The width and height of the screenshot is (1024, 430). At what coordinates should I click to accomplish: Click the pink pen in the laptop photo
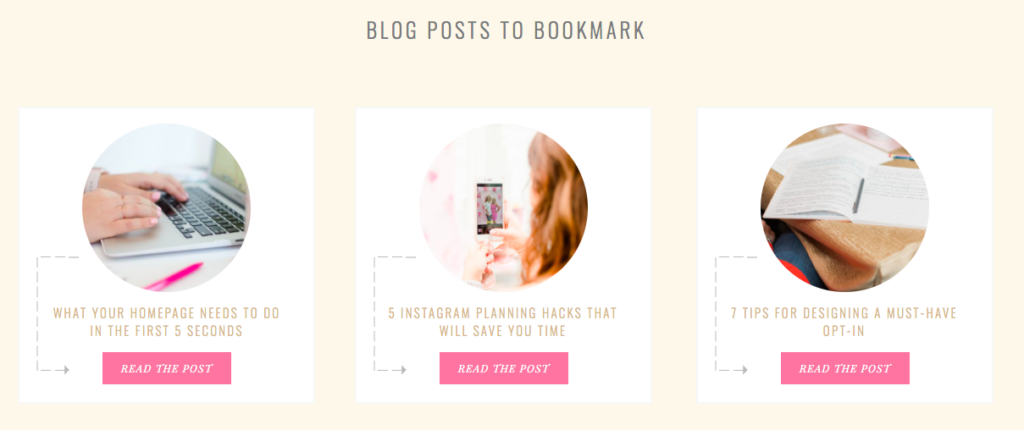tap(174, 276)
